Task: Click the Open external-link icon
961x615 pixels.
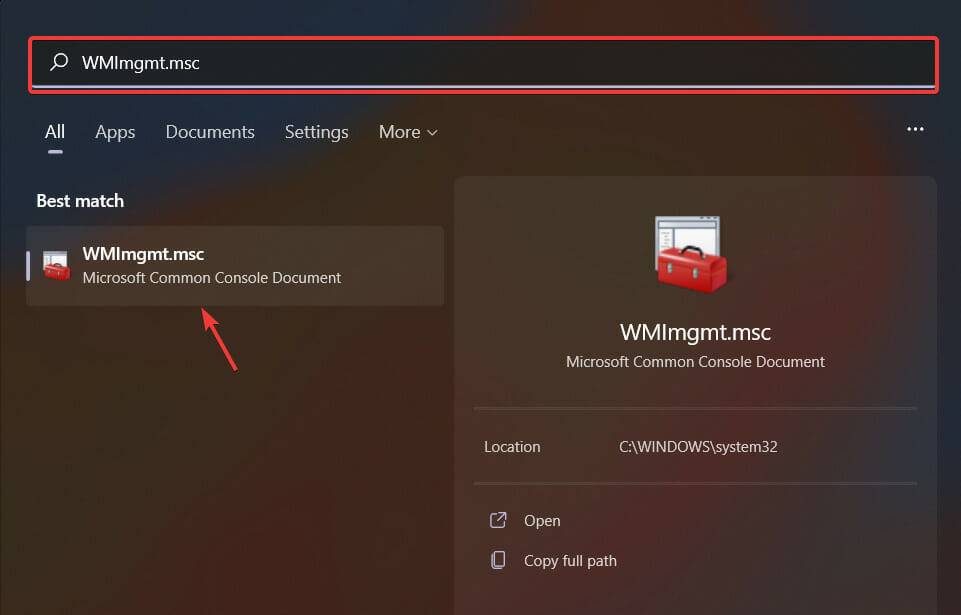Action: 498,520
